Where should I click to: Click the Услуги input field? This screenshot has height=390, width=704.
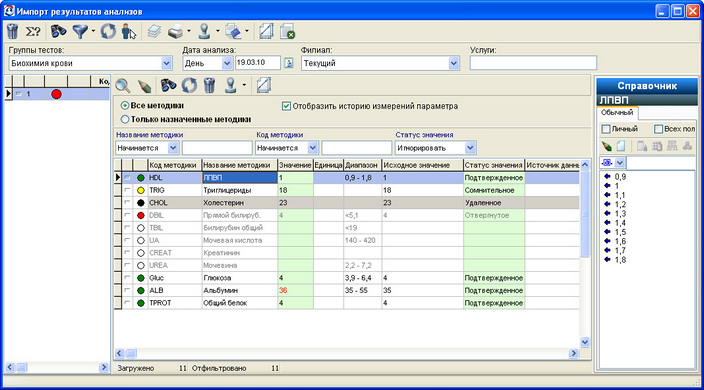pos(533,63)
